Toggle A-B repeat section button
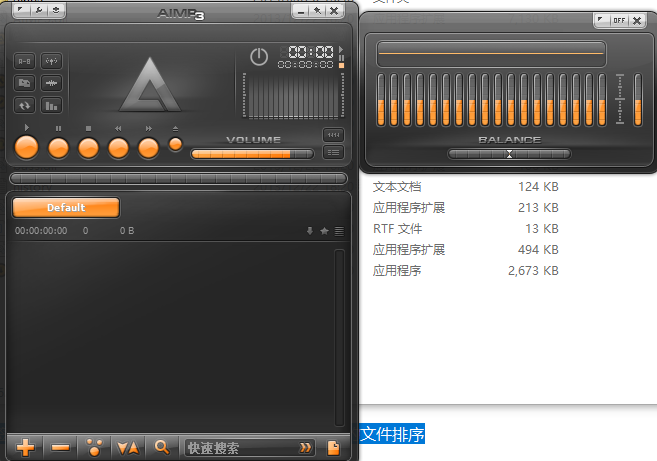The height and width of the screenshot is (461, 657). tap(24, 61)
